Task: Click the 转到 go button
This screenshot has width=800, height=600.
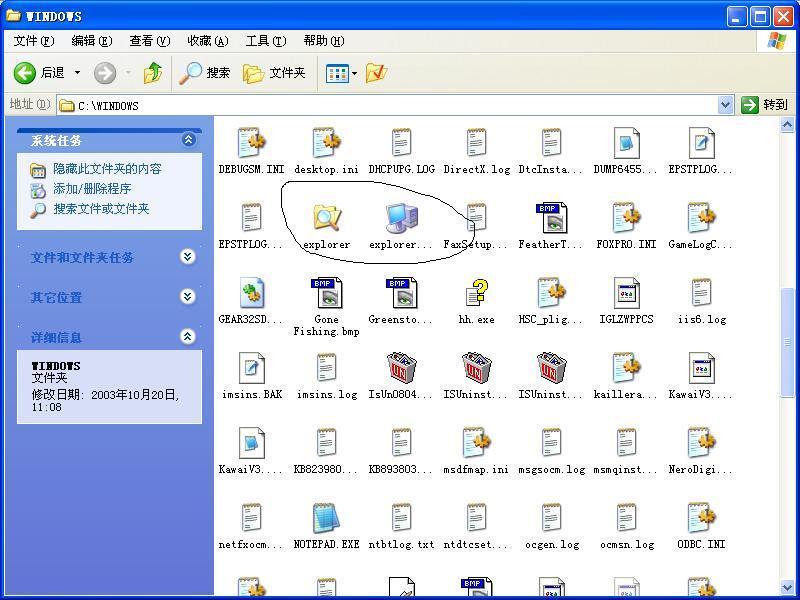Action: point(765,105)
